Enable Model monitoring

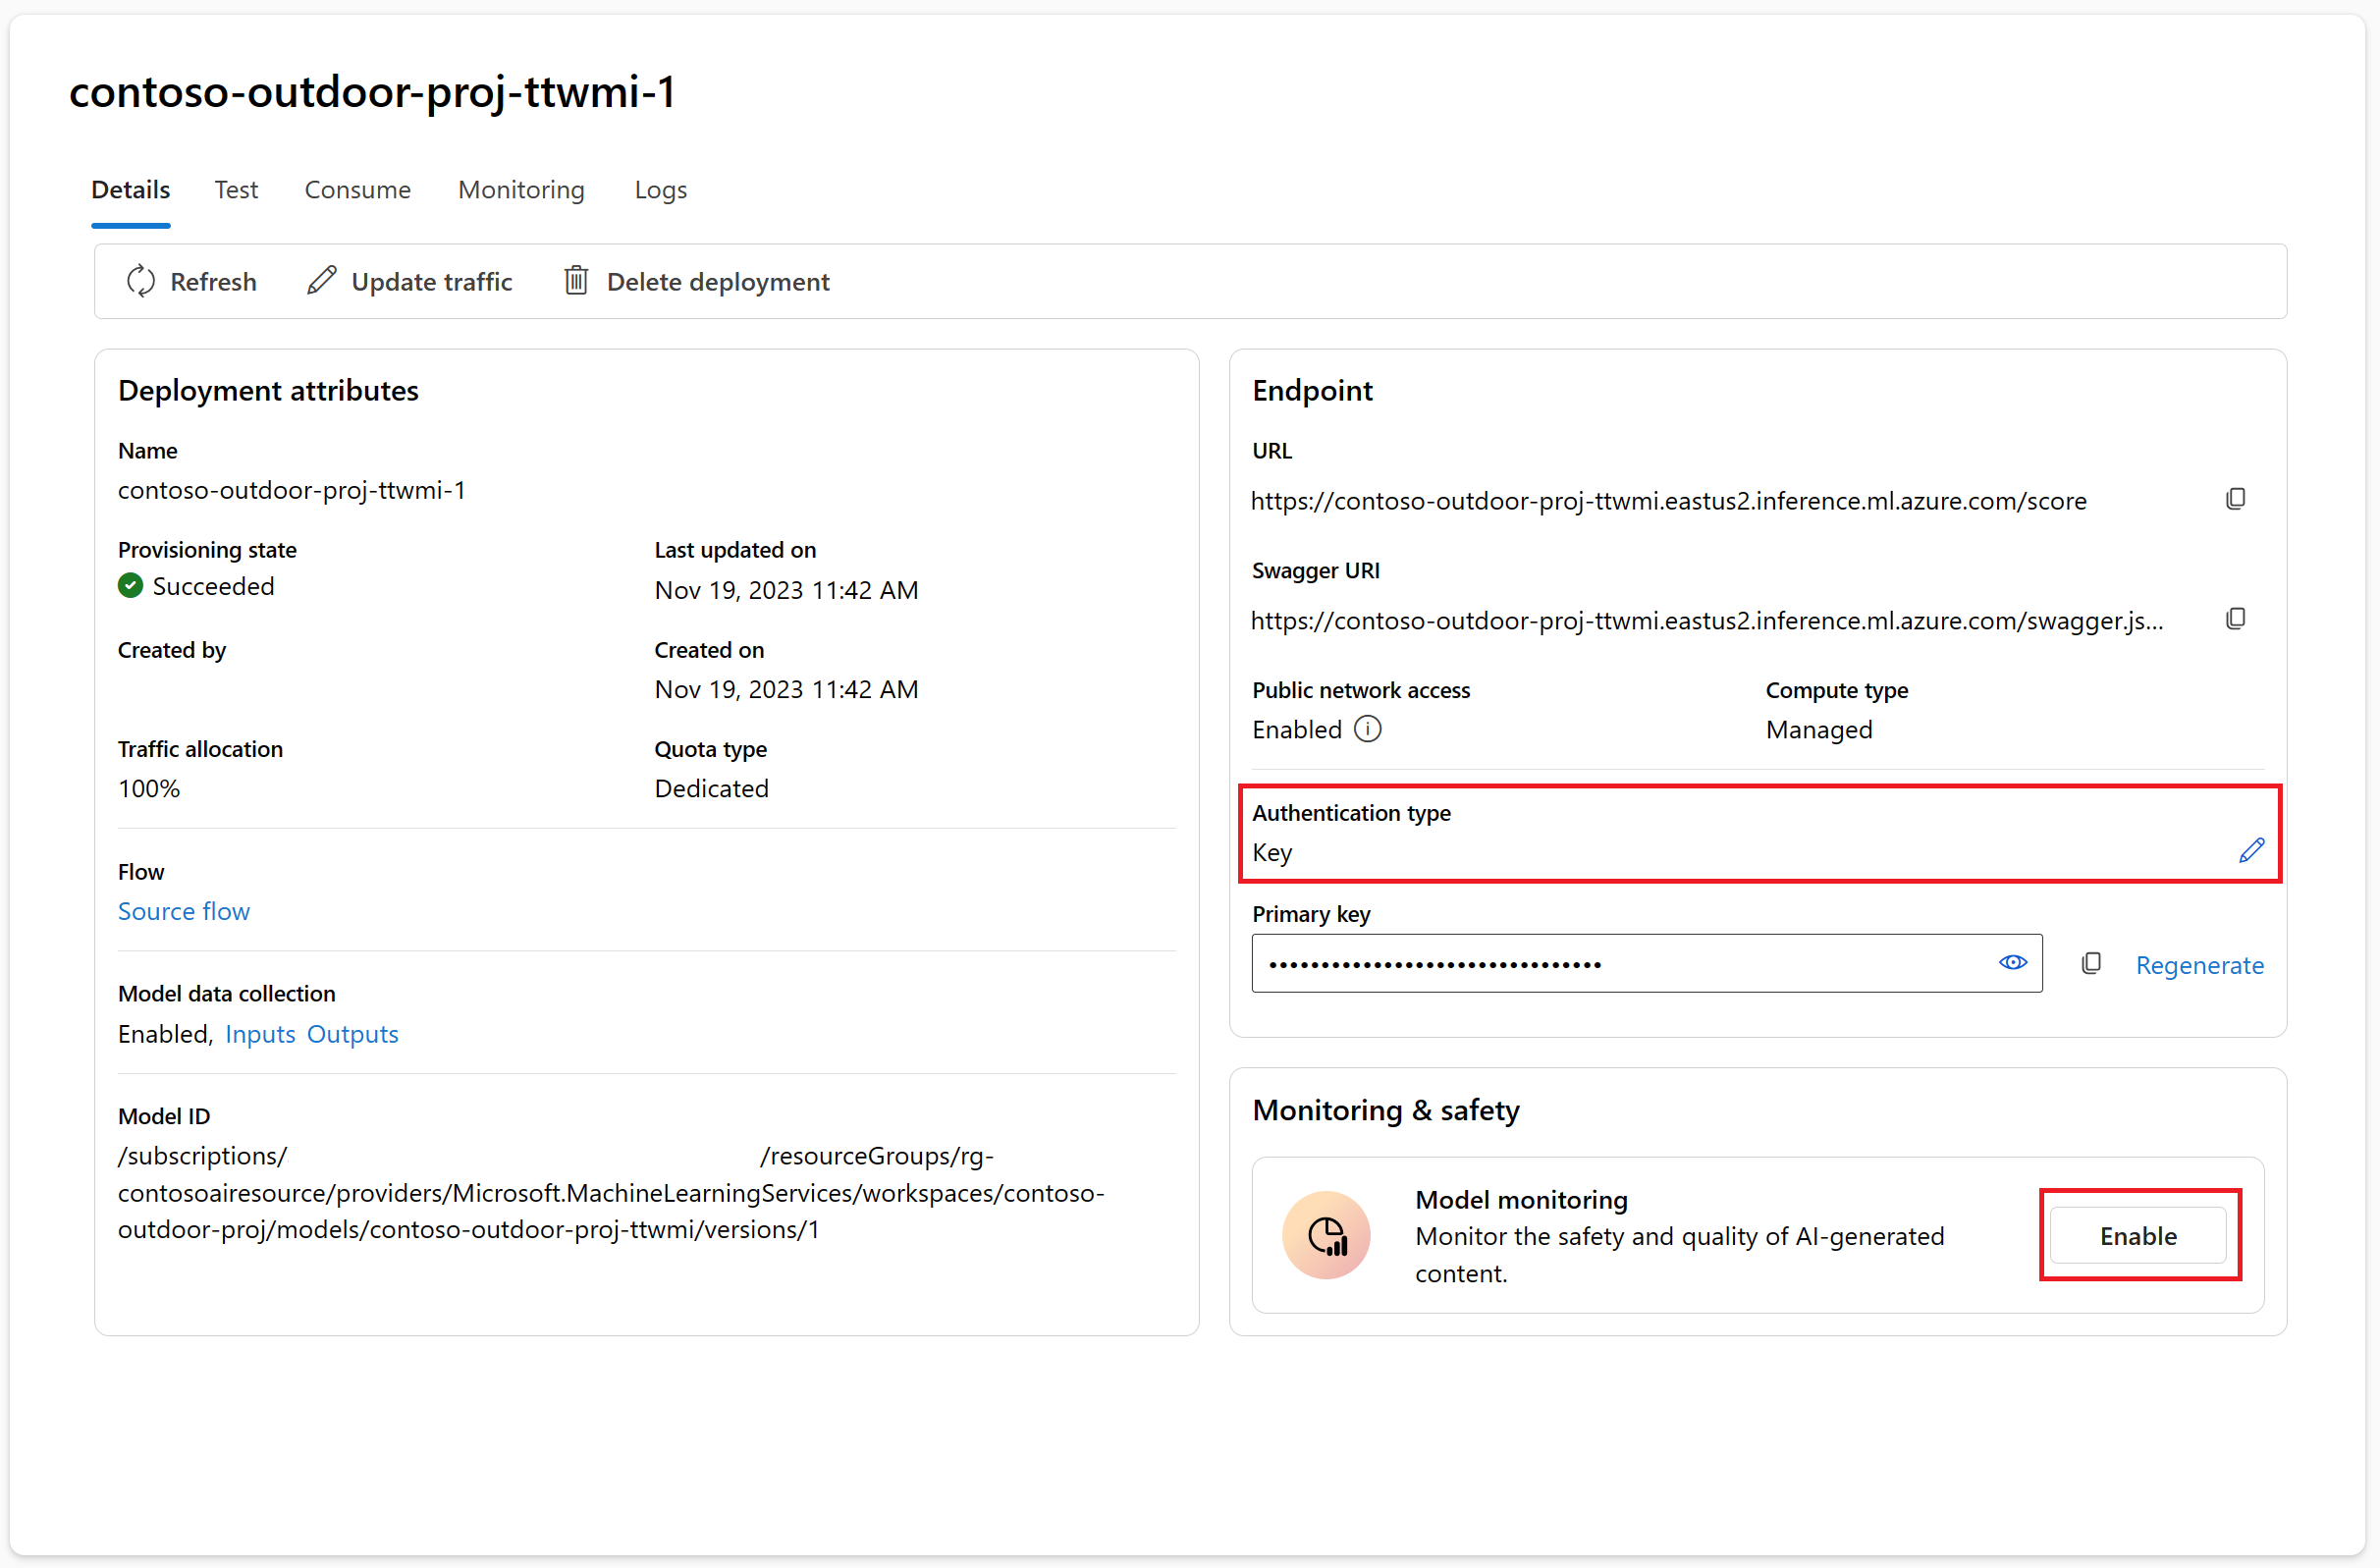[x=2138, y=1236]
